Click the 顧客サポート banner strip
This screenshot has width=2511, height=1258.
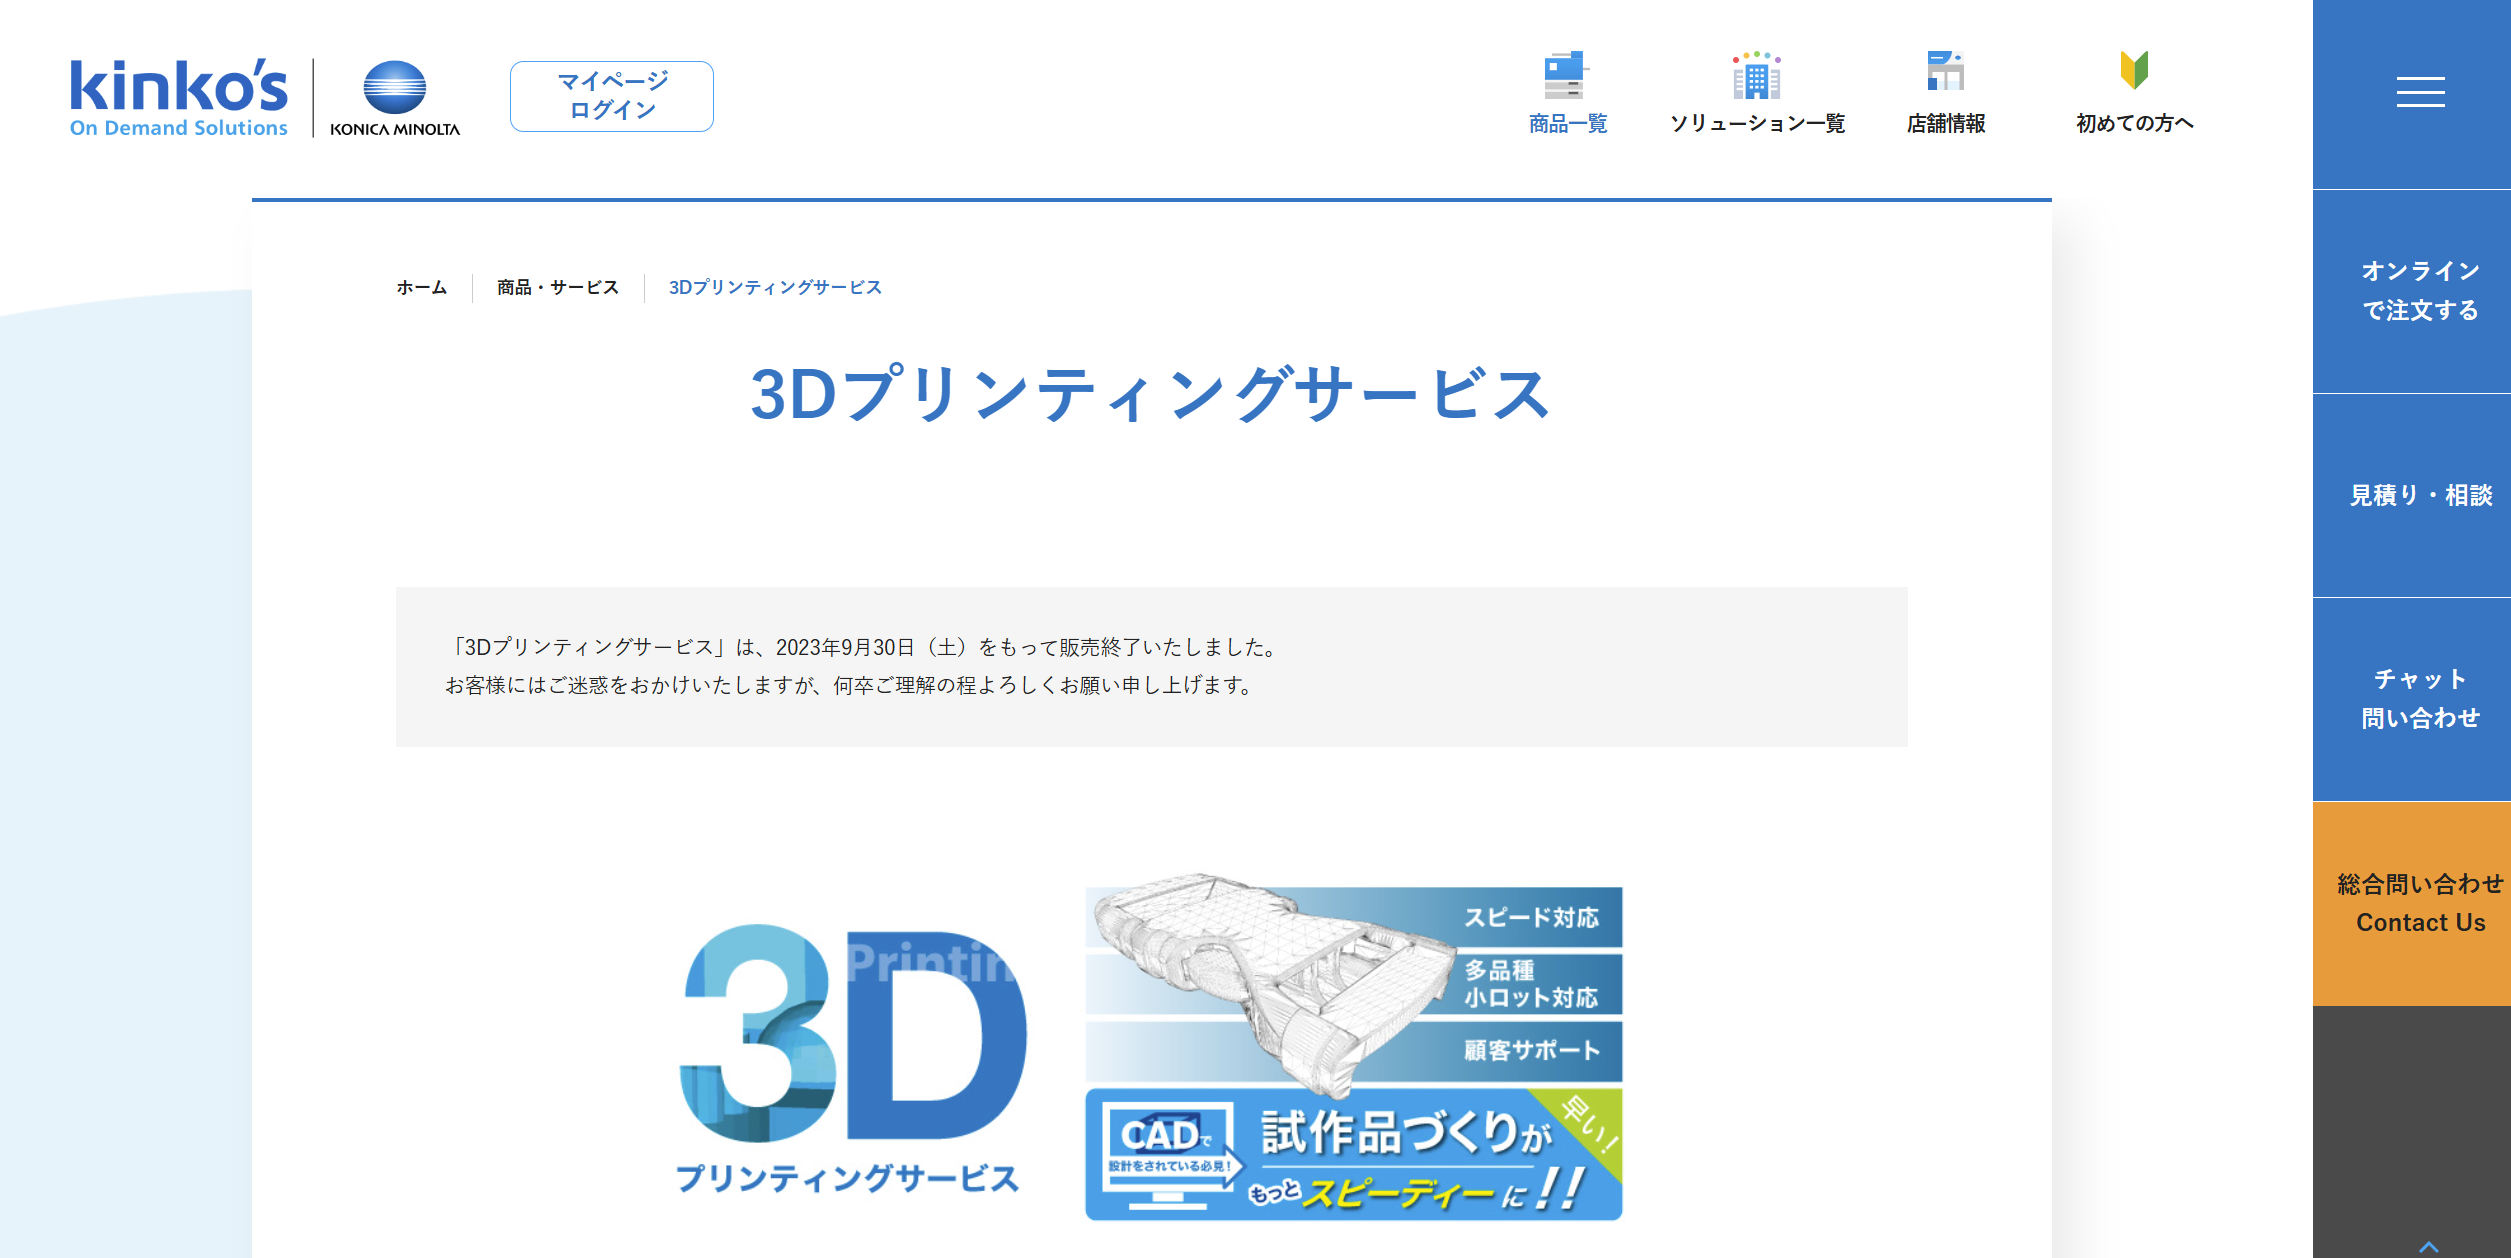point(1354,1051)
